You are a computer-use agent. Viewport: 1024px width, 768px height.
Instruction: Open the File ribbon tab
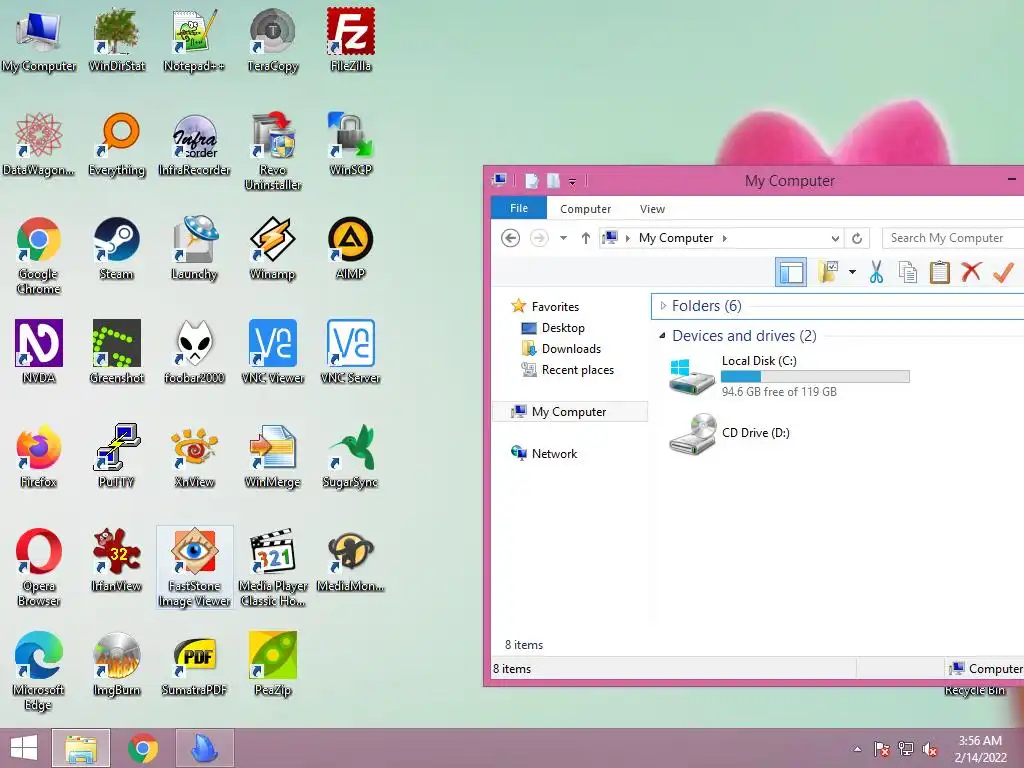point(519,208)
